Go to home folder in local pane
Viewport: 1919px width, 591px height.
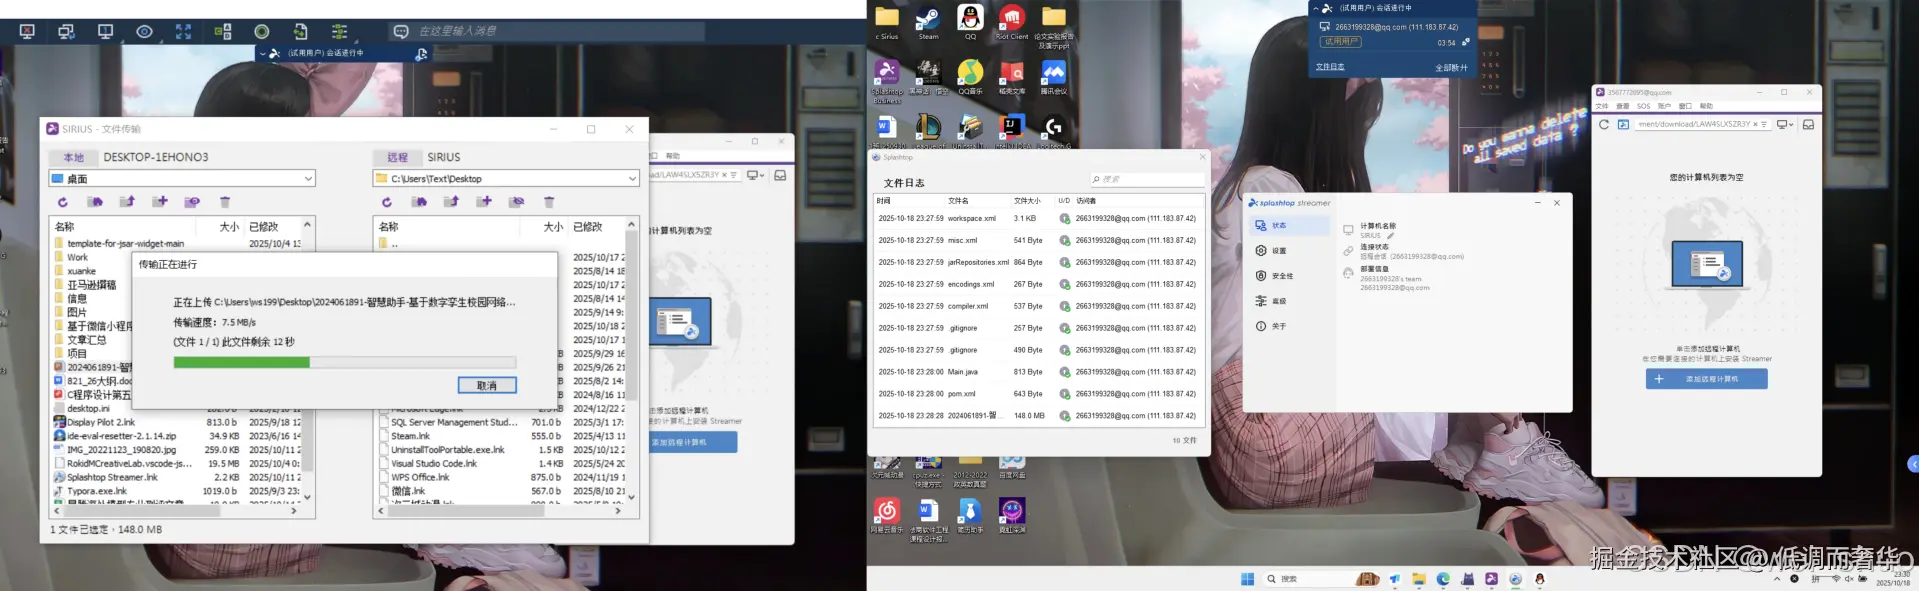95,202
